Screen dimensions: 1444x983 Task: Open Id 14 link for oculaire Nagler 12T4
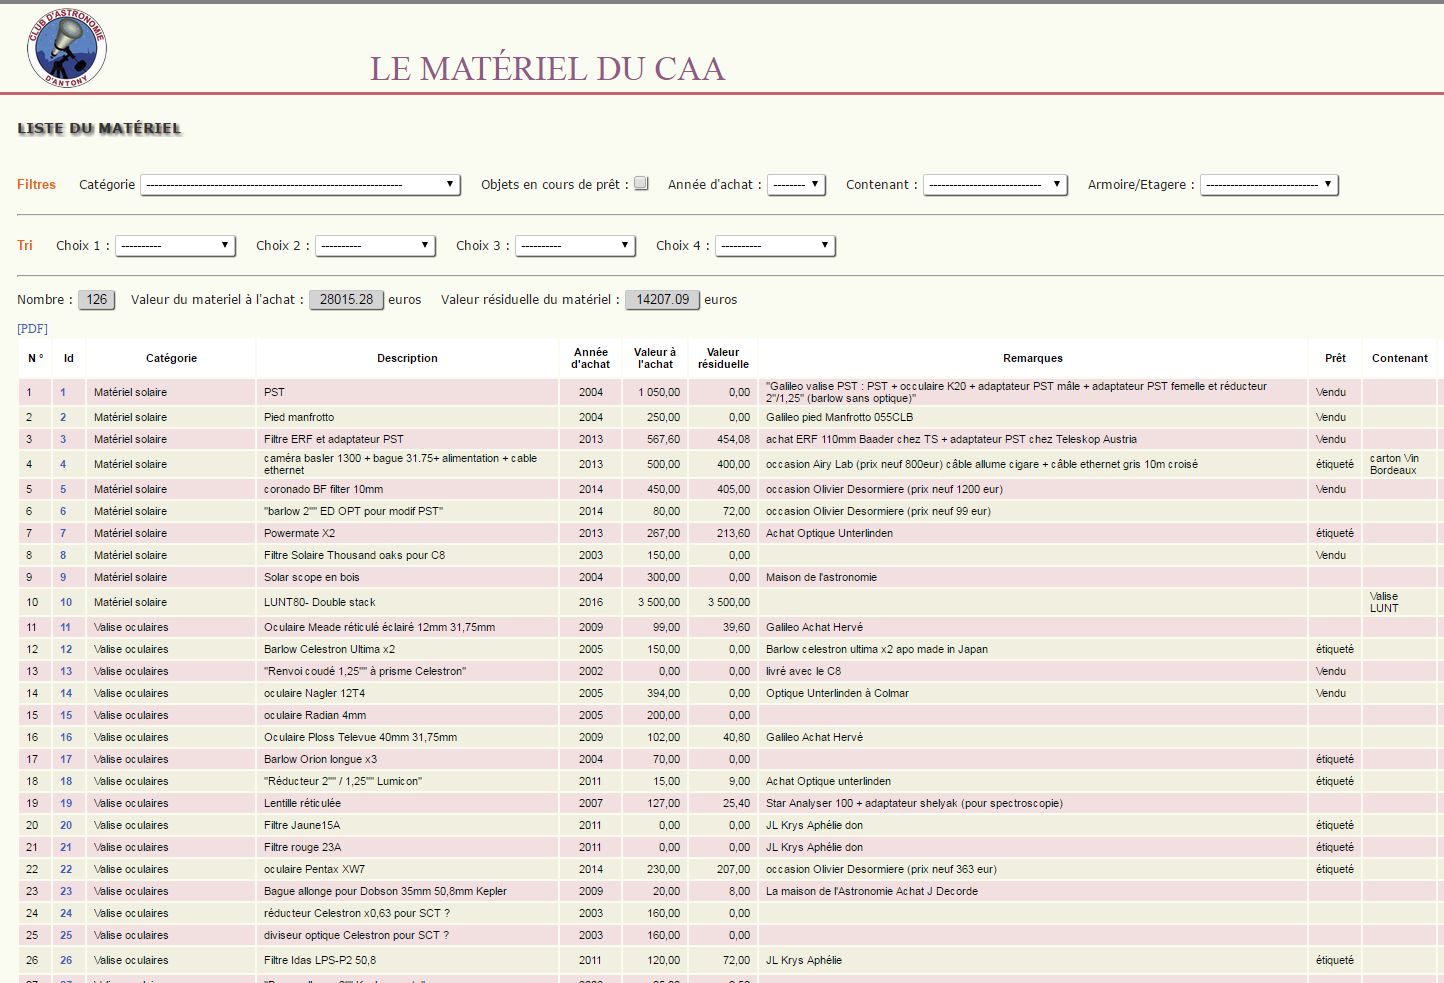[x=66, y=694]
